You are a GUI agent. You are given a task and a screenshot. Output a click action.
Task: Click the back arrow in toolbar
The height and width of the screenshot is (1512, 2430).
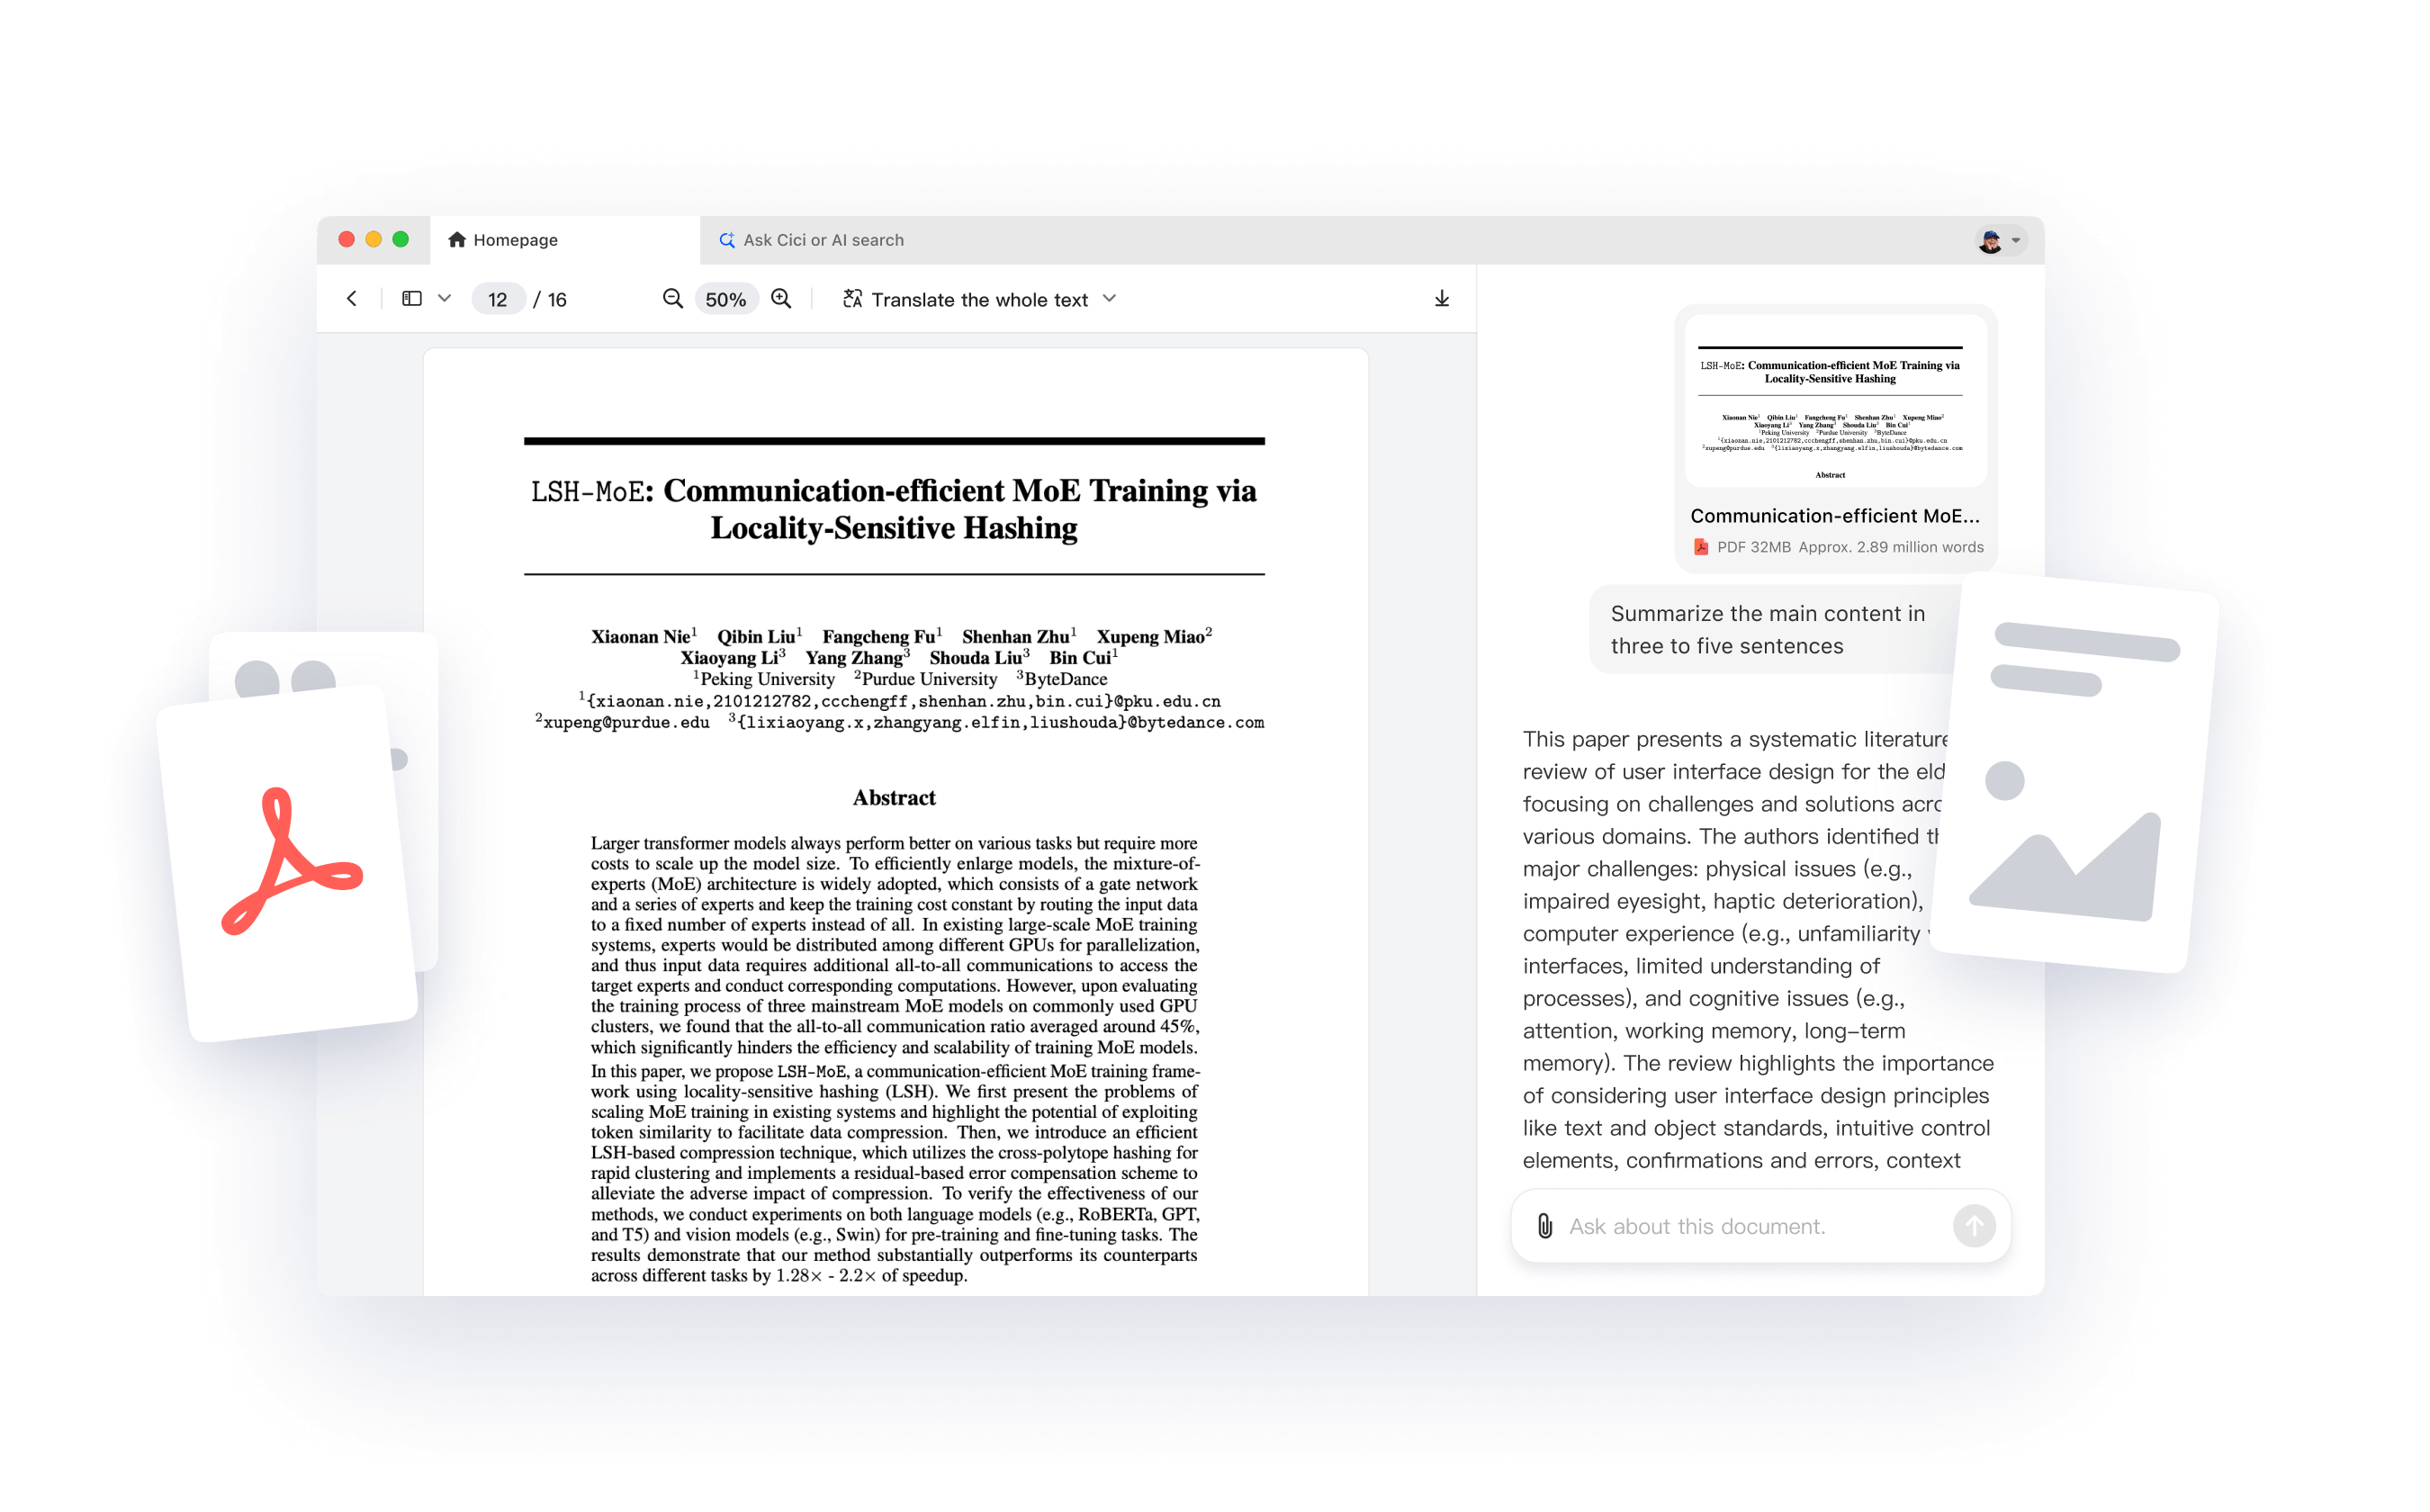click(x=352, y=299)
